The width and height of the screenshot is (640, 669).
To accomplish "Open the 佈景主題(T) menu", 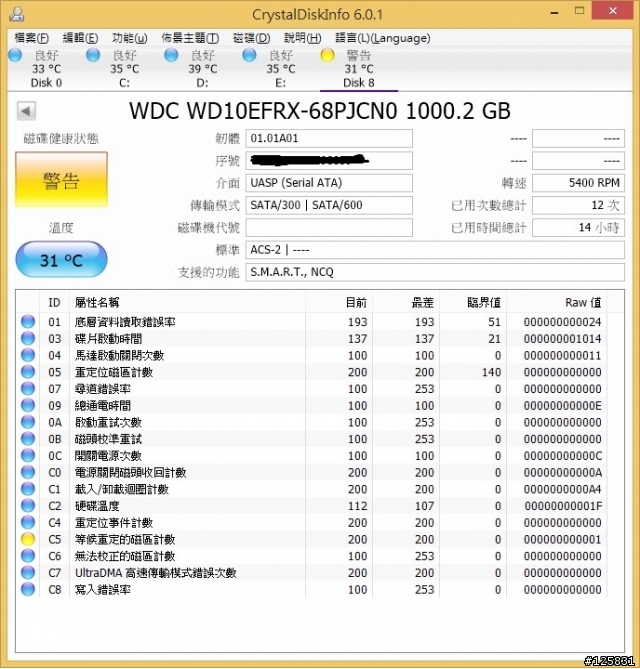I will pos(190,38).
